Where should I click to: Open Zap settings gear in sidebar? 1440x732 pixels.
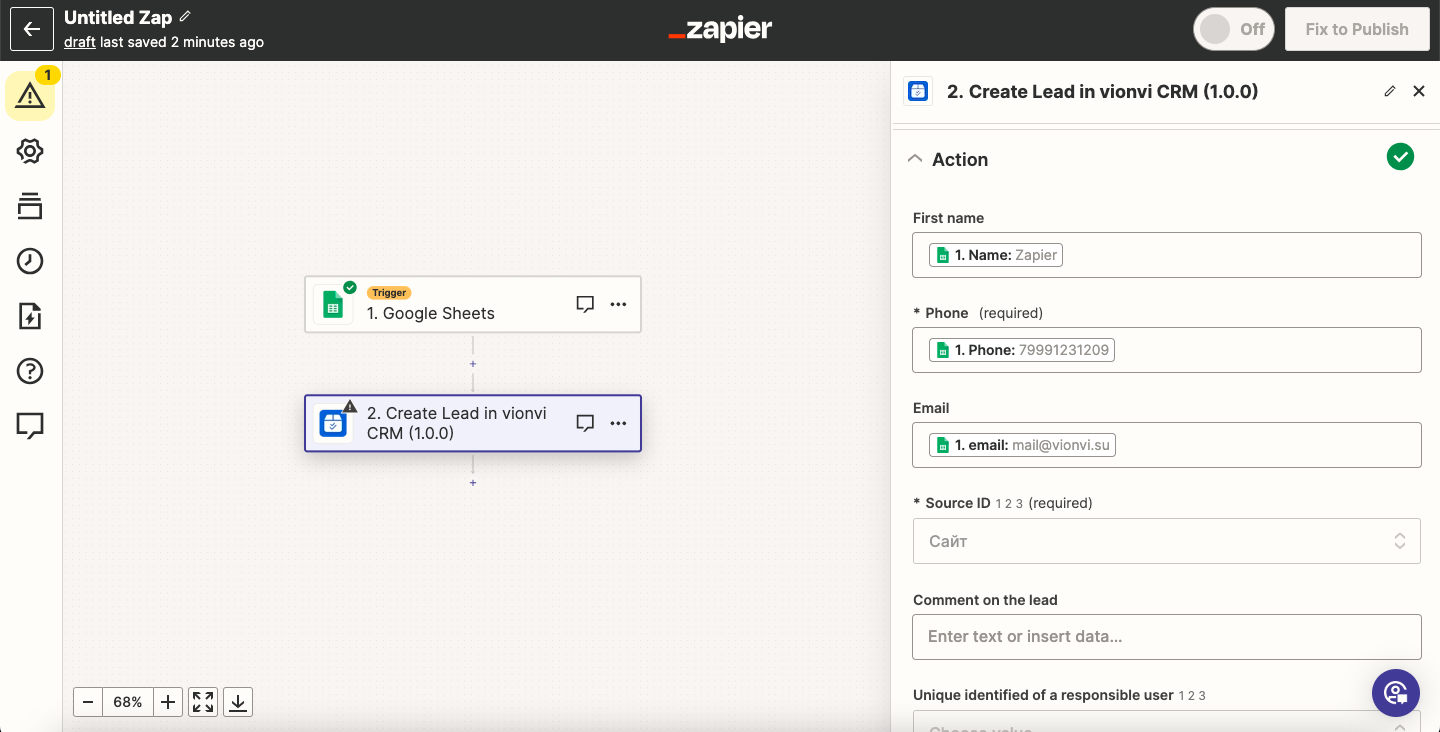point(30,151)
